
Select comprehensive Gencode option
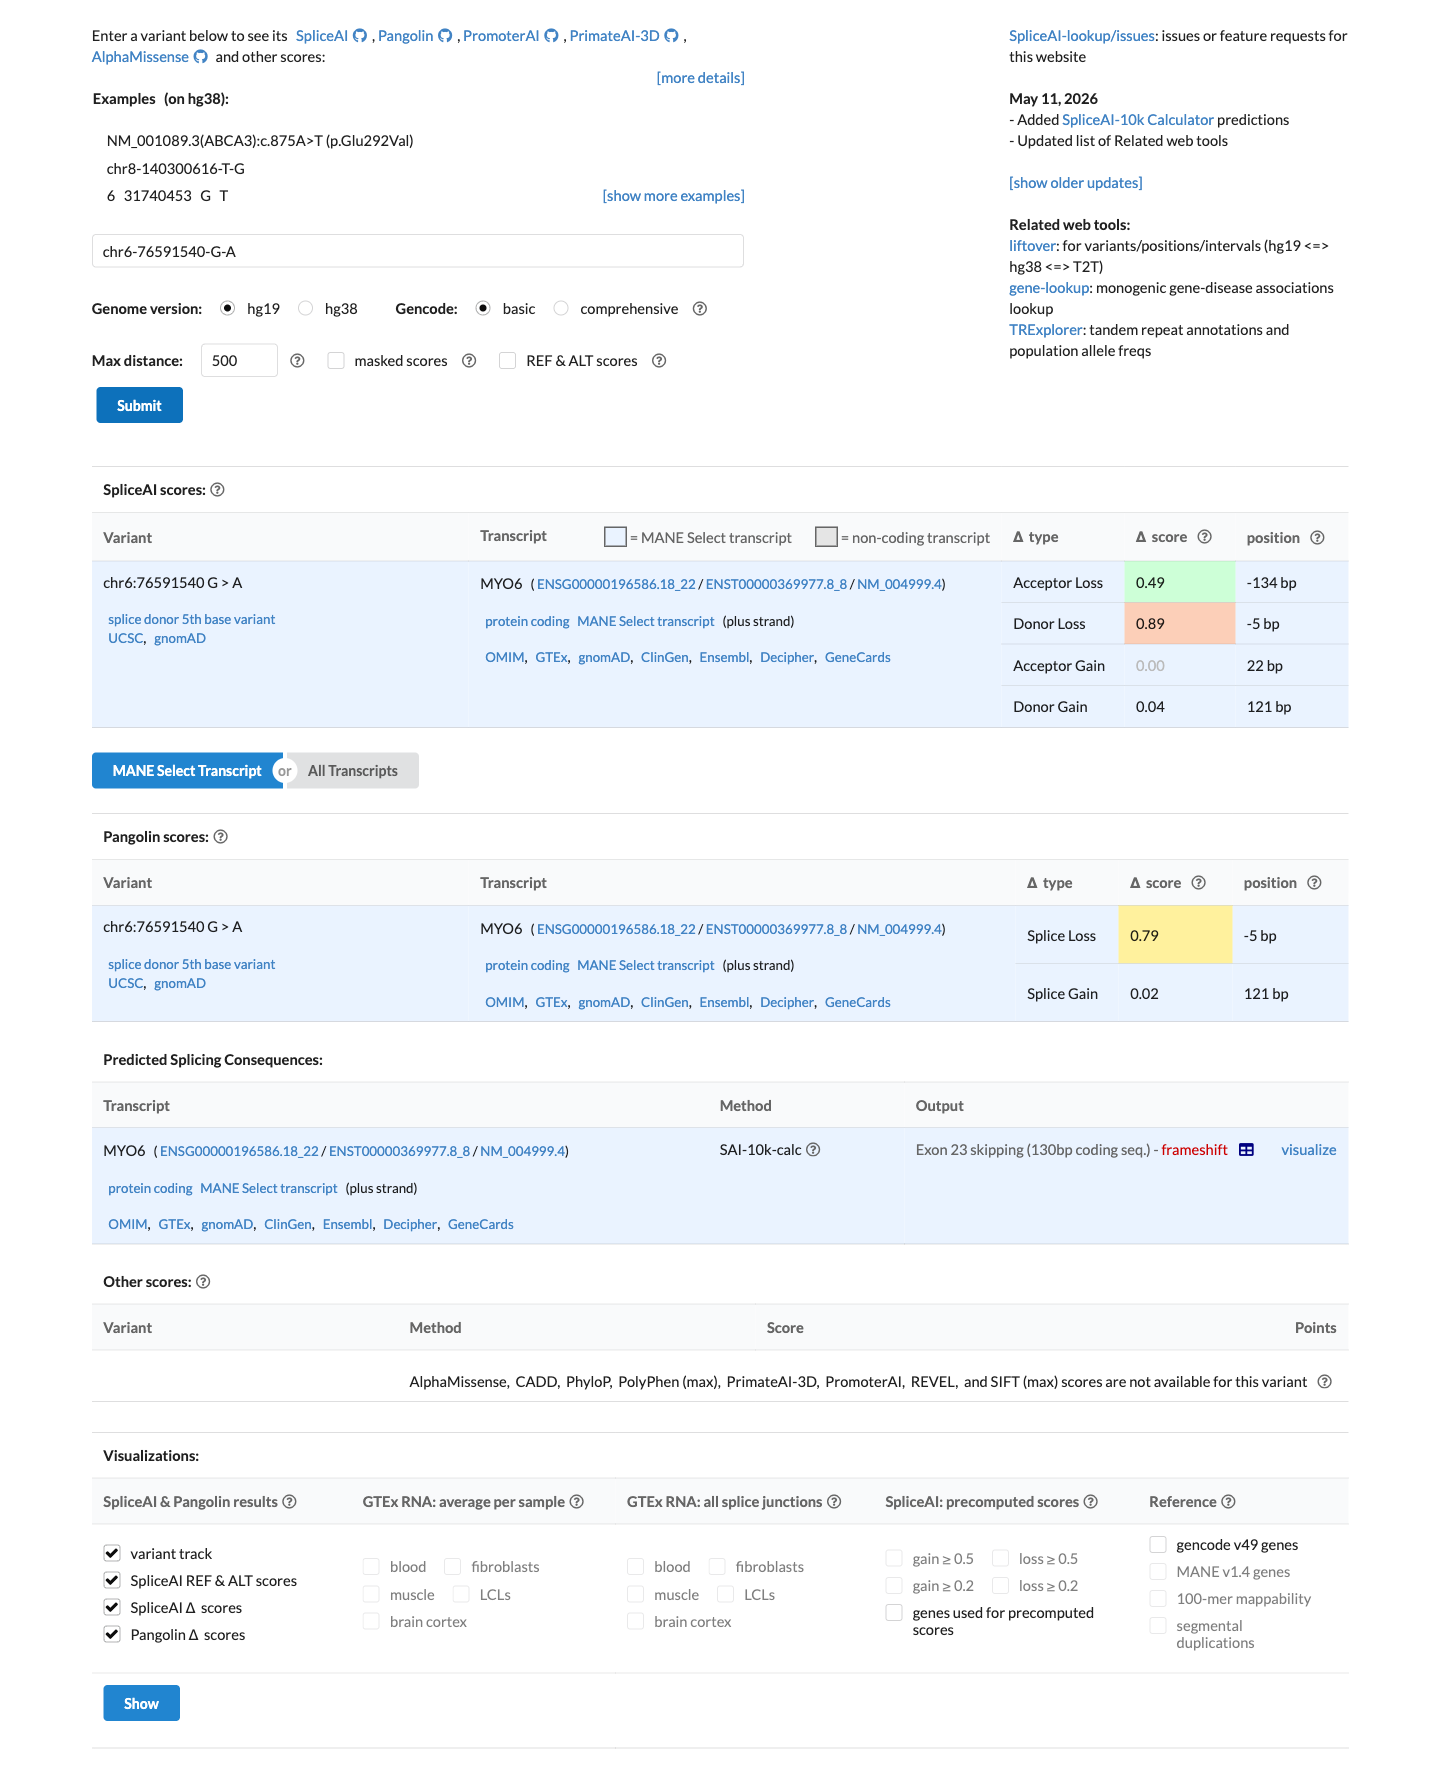(x=561, y=308)
